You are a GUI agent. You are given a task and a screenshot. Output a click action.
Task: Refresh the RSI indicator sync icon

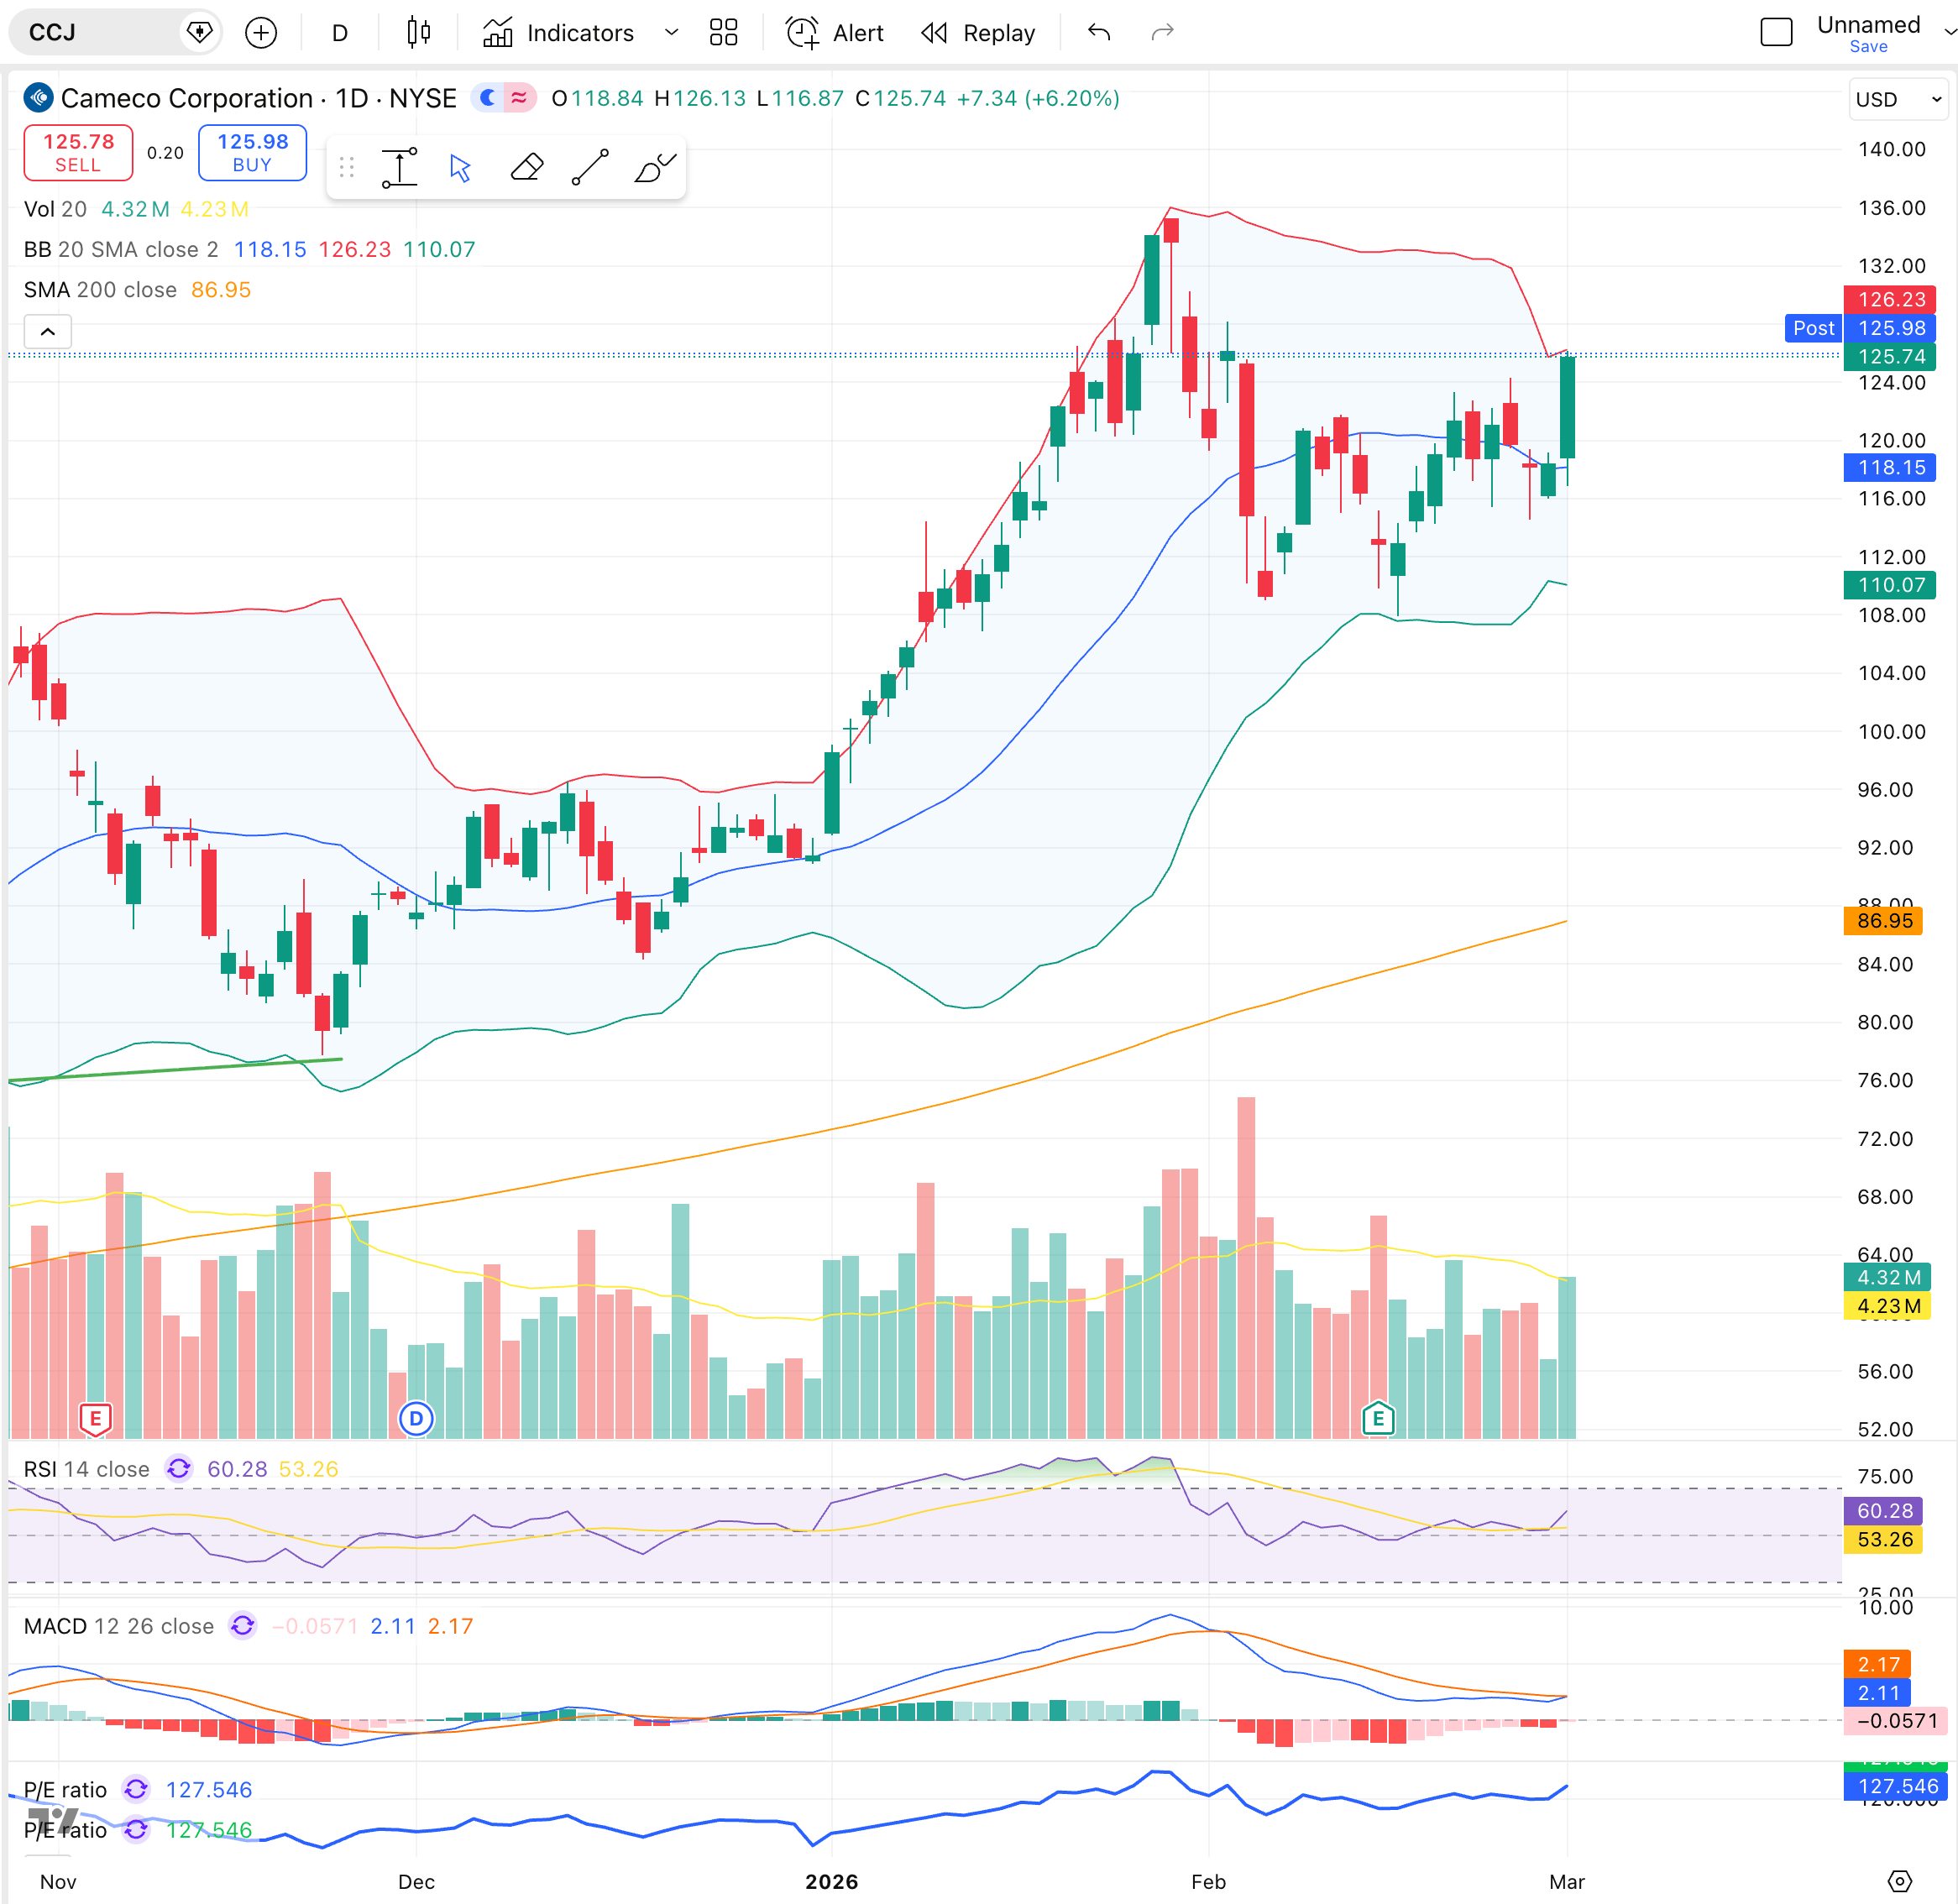pos(179,1469)
